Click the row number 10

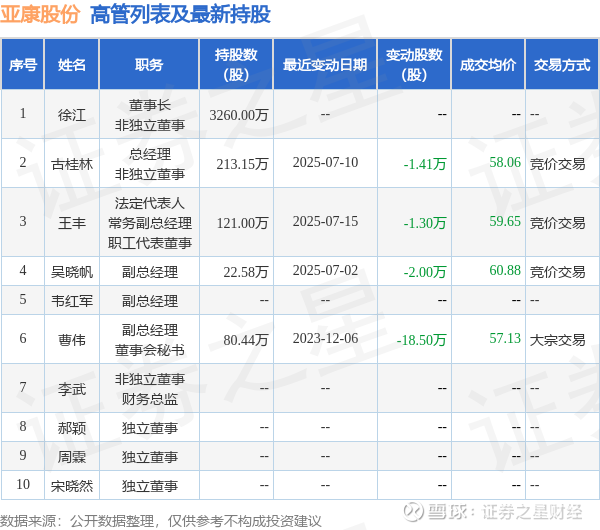23,484
